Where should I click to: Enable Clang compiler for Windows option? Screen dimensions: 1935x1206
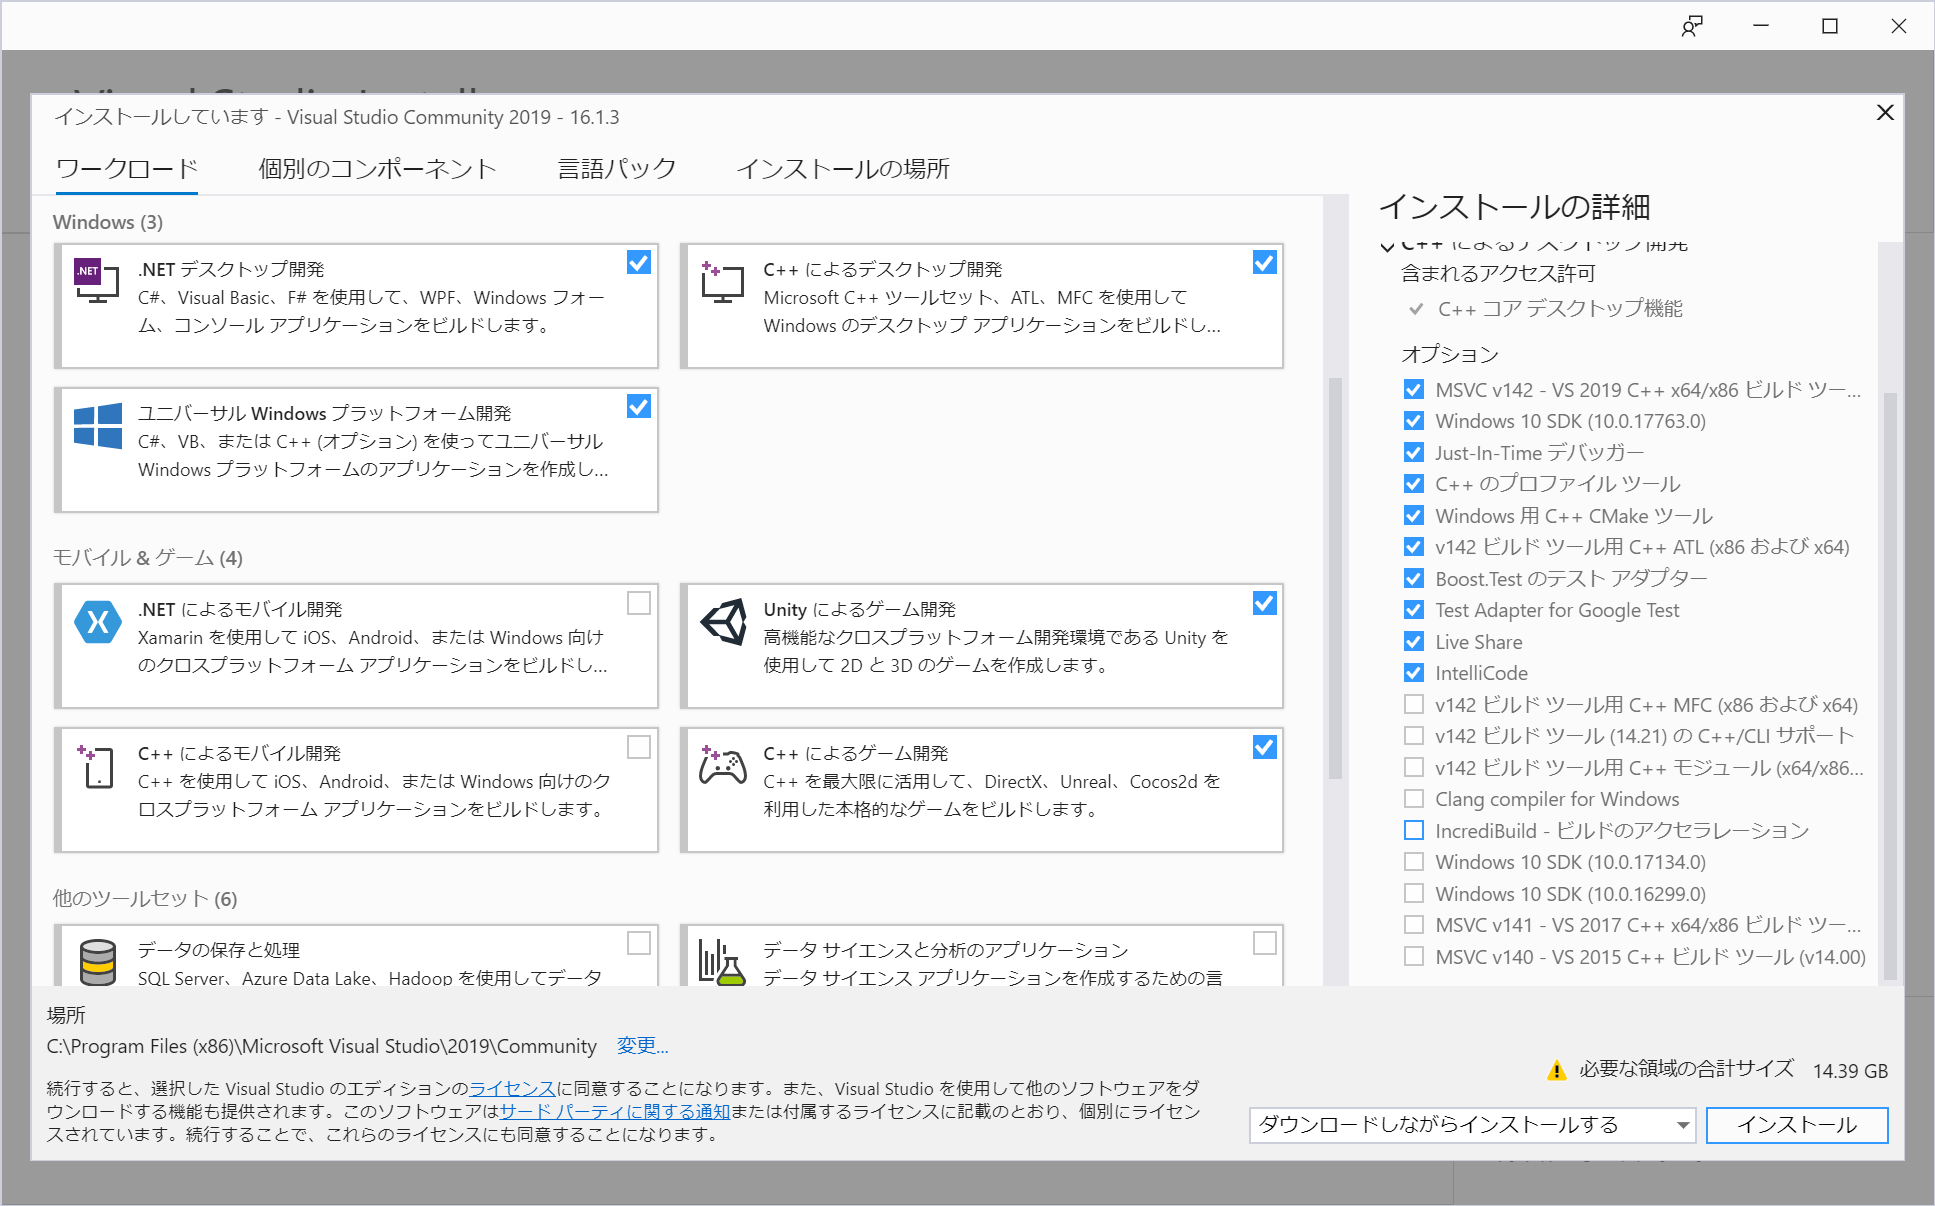tap(1414, 799)
